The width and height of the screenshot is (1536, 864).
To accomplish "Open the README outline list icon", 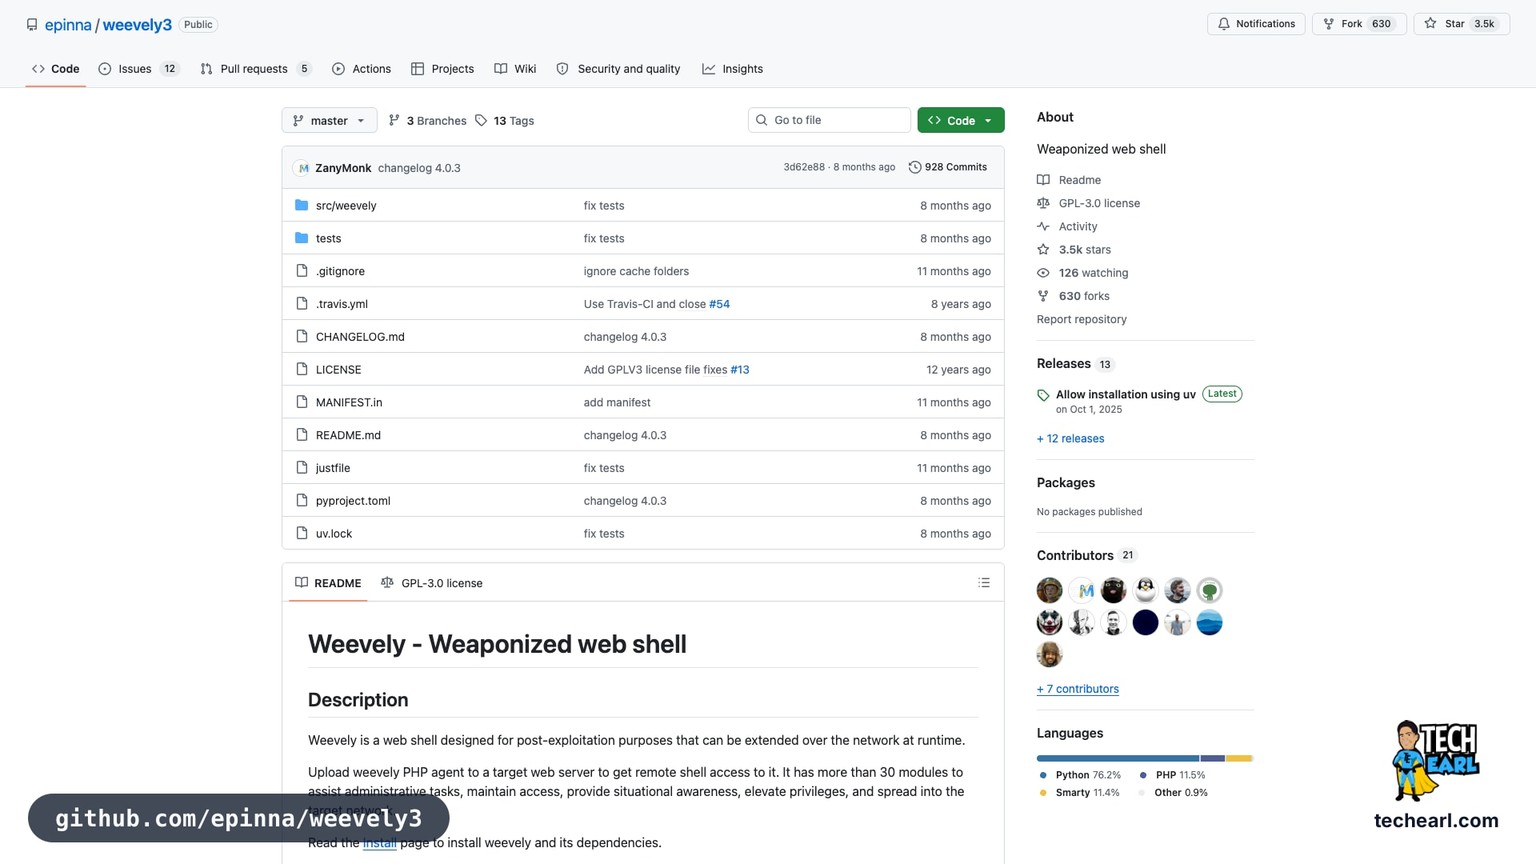I will (x=983, y=583).
